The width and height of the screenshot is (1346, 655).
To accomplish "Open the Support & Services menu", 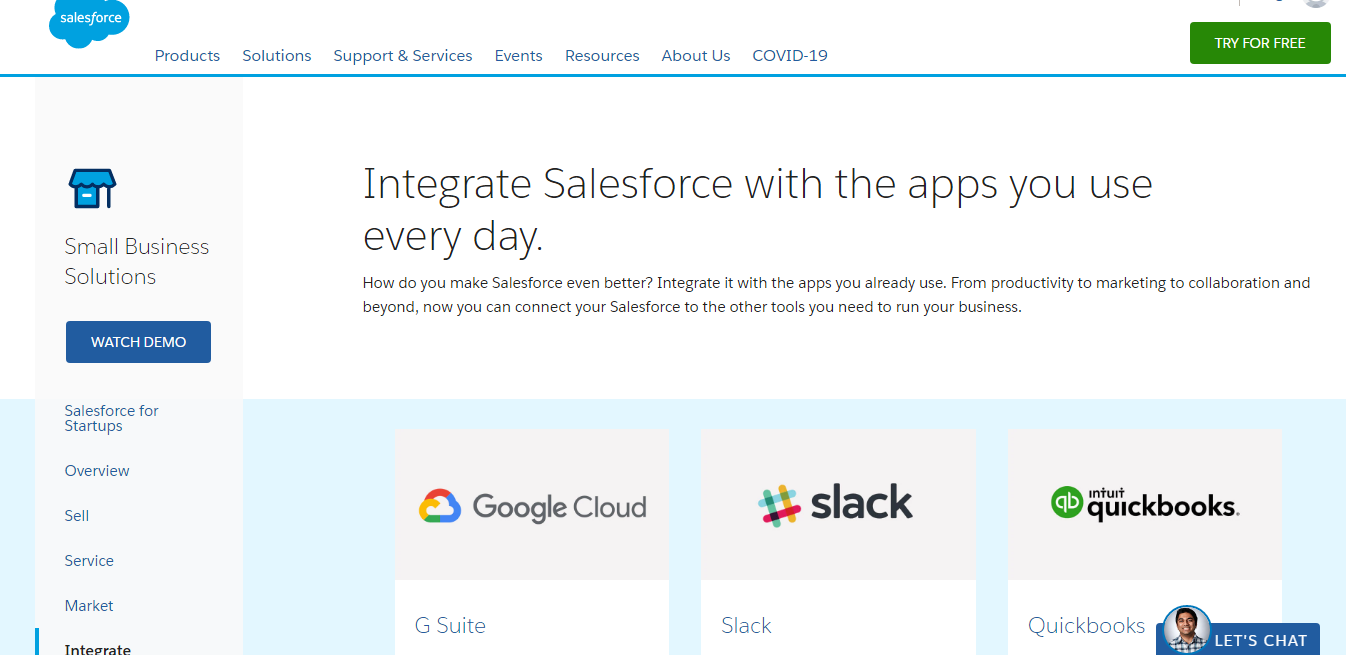I will pyautogui.click(x=403, y=56).
